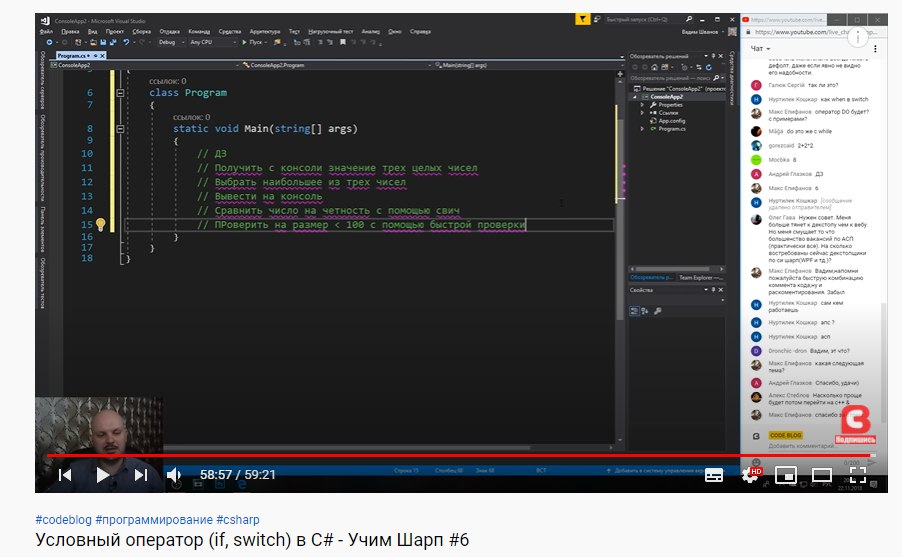This screenshot has height=557, width=902.
Task: Open the Файл menu in Visual Studio
Action: pyautogui.click(x=47, y=32)
